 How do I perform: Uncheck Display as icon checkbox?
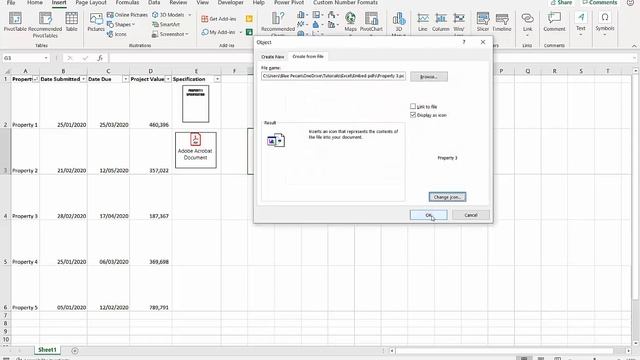(413, 115)
